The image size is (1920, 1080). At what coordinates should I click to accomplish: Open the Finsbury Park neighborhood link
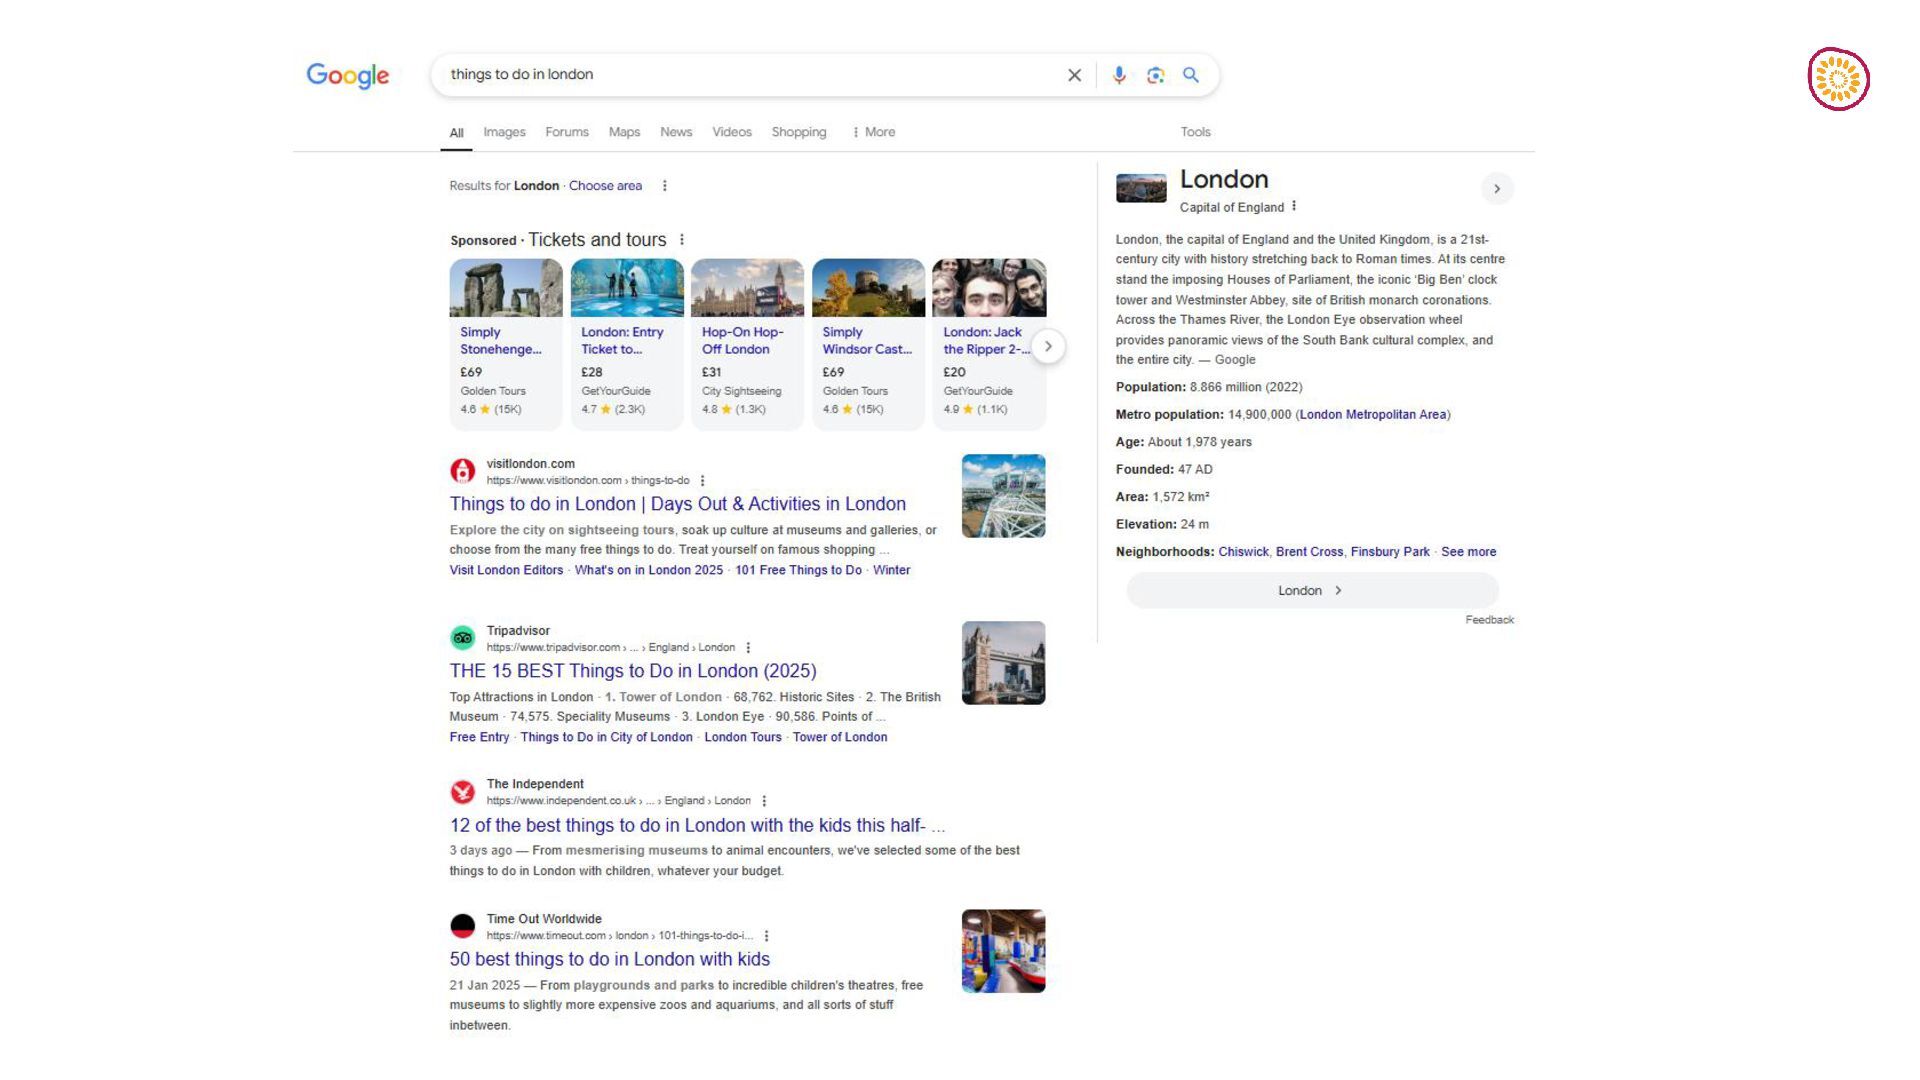[x=1390, y=552]
